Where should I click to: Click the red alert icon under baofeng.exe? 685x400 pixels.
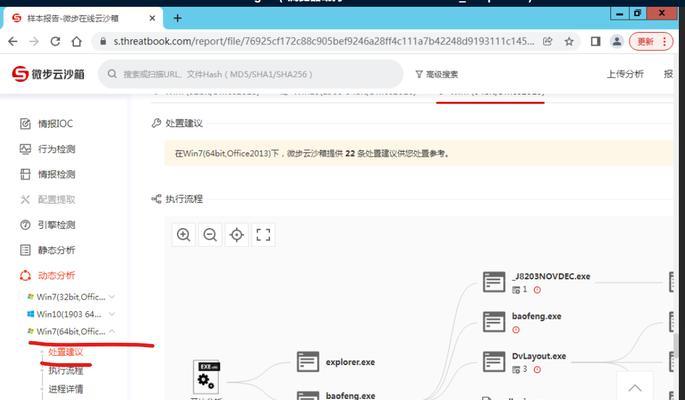coord(516,330)
